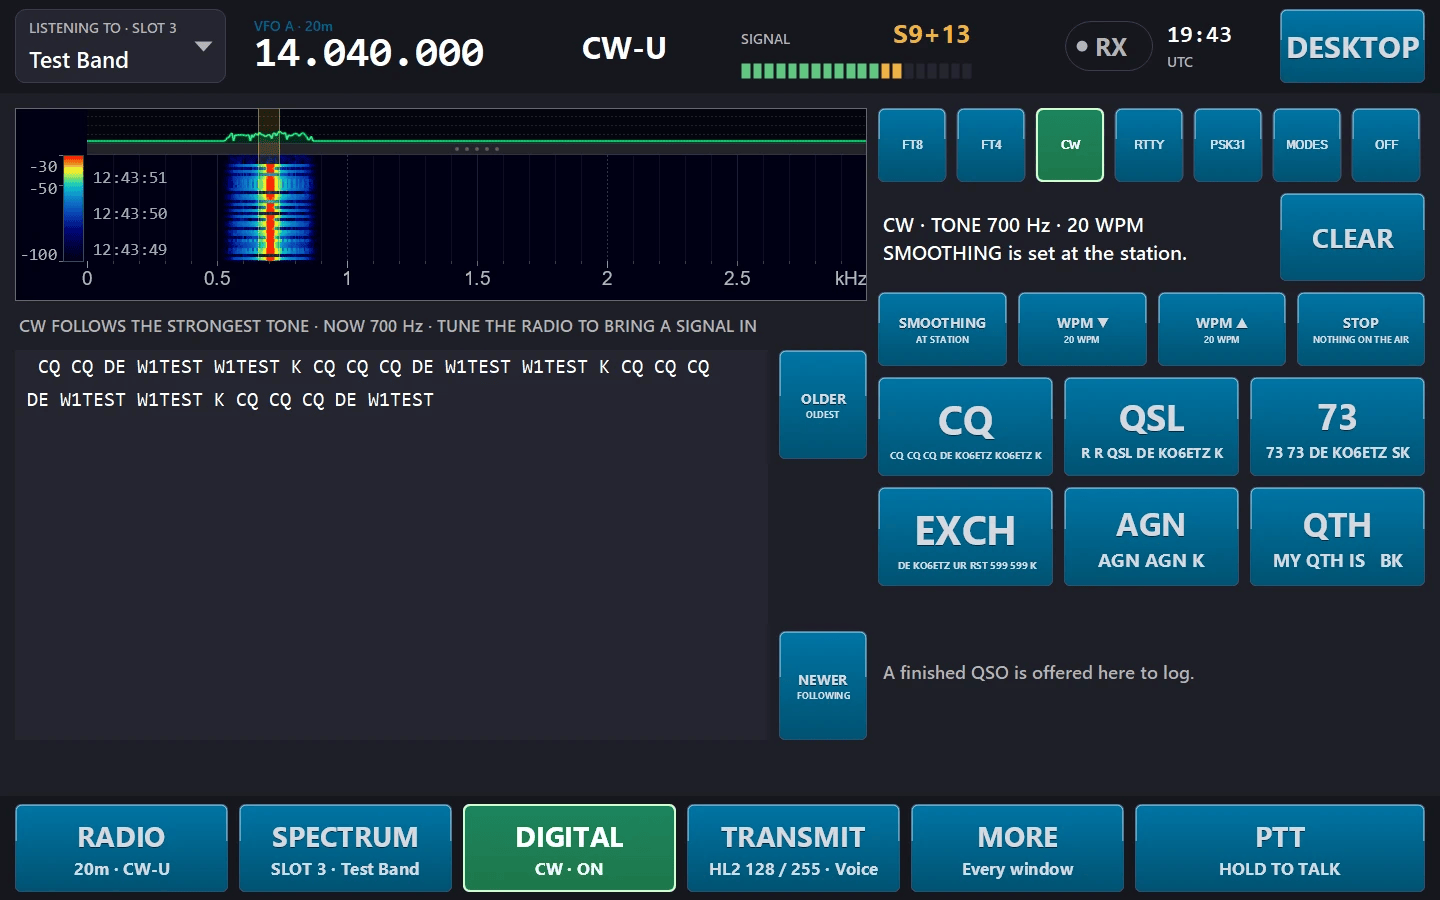
Task: Send the AGN AGN K macro
Action: [1151, 537]
